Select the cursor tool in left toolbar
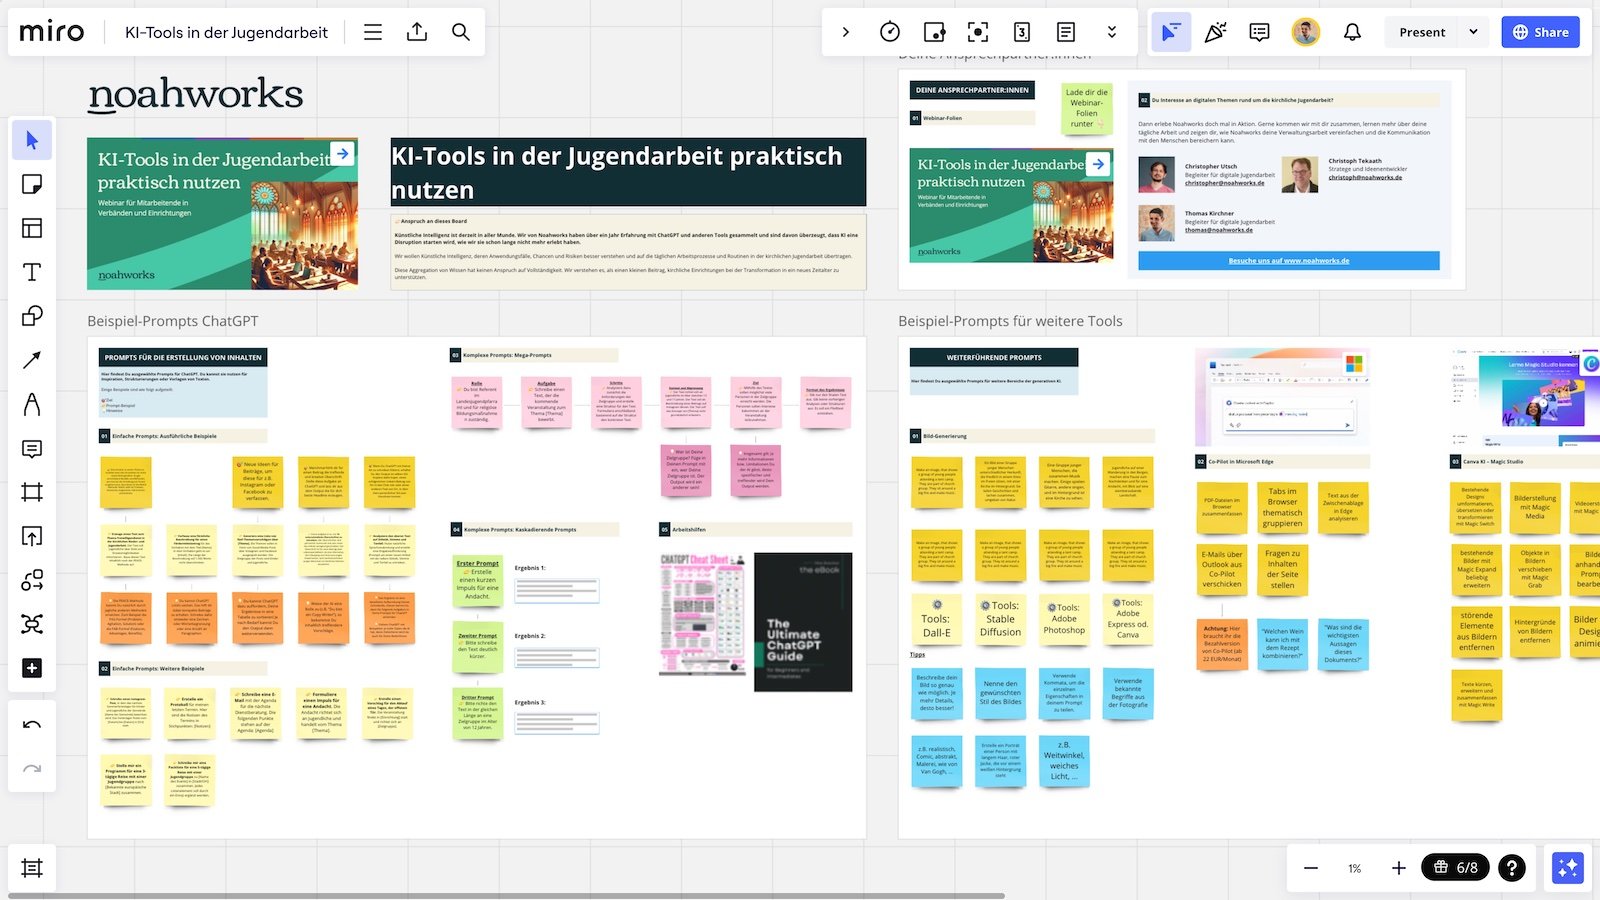This screenshot has height=900, width=1600. pyautogui.click(x=32, y=140)
